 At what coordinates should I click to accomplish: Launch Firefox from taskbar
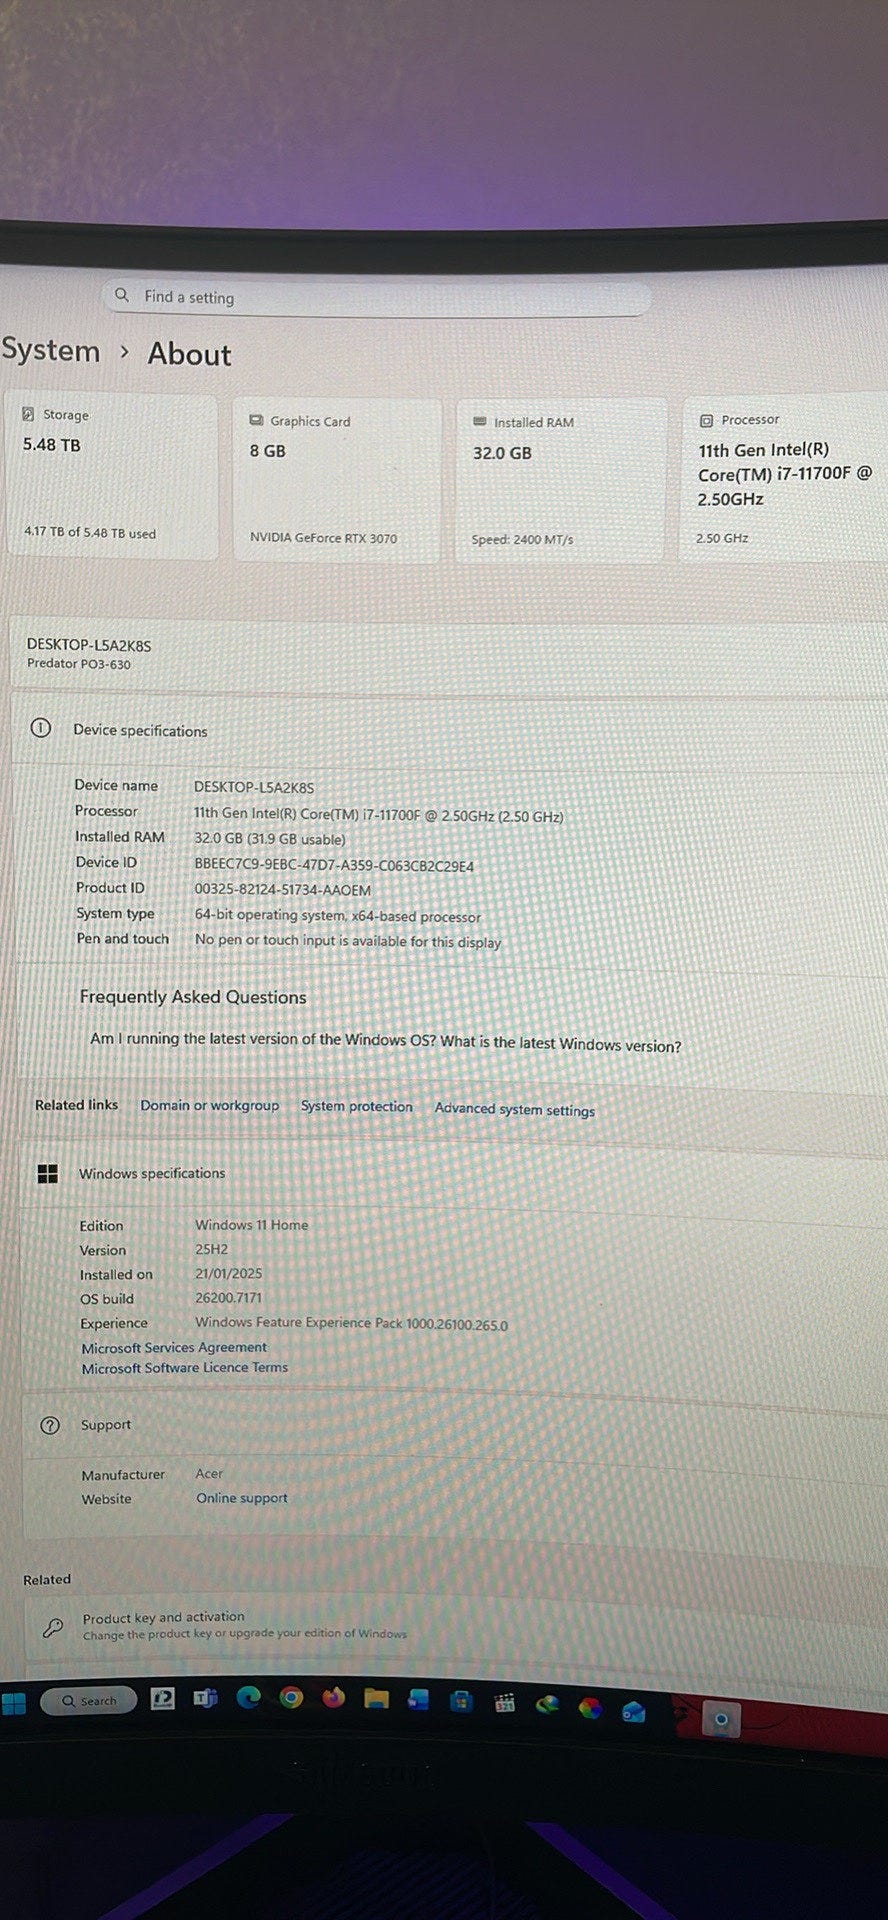[333, 1697]
